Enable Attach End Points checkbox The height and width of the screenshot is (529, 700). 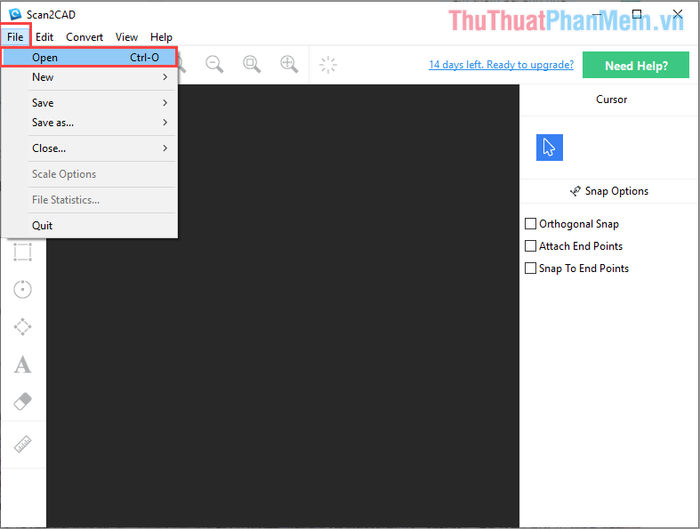530,246
